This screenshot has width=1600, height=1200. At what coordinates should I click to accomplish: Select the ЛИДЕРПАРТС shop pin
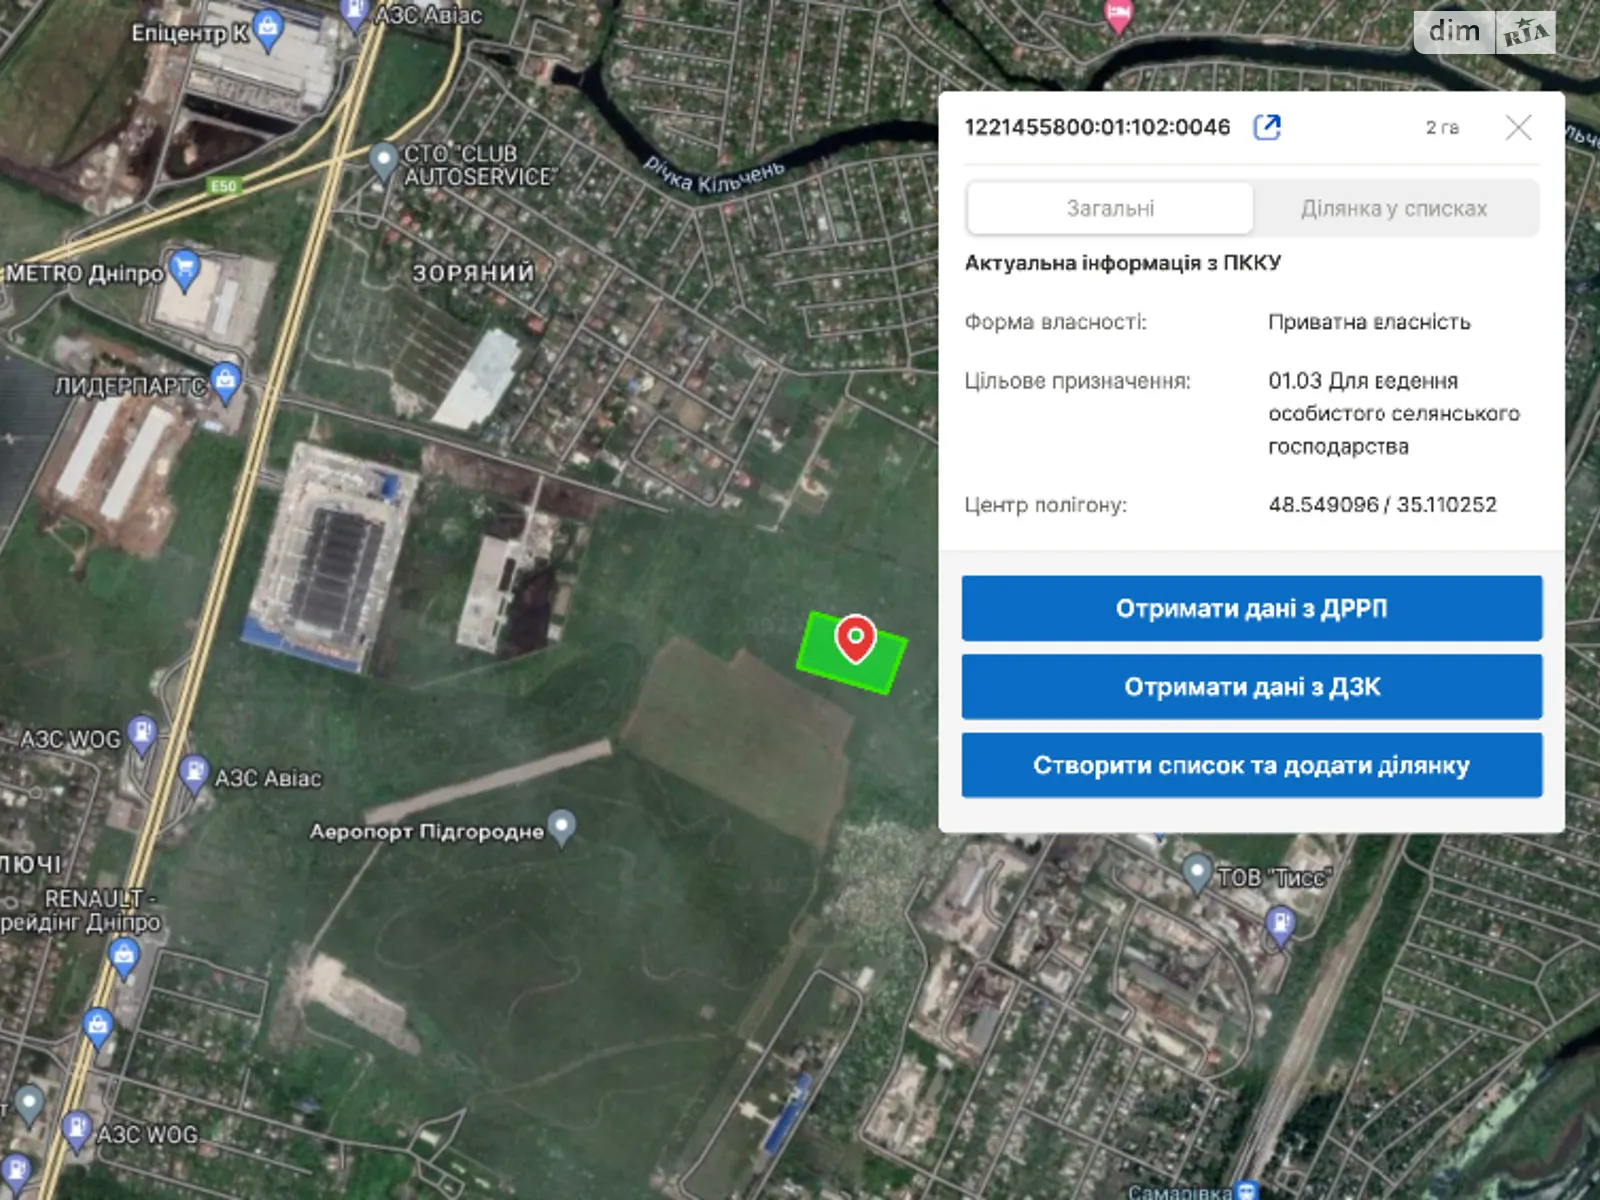pyautogui.click(x=226, y=382)
